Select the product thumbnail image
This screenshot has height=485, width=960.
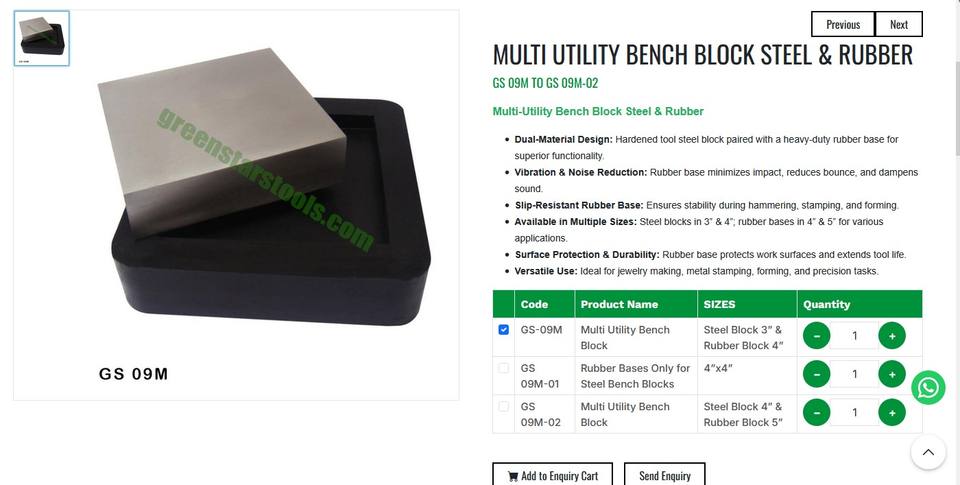[42, 38]
